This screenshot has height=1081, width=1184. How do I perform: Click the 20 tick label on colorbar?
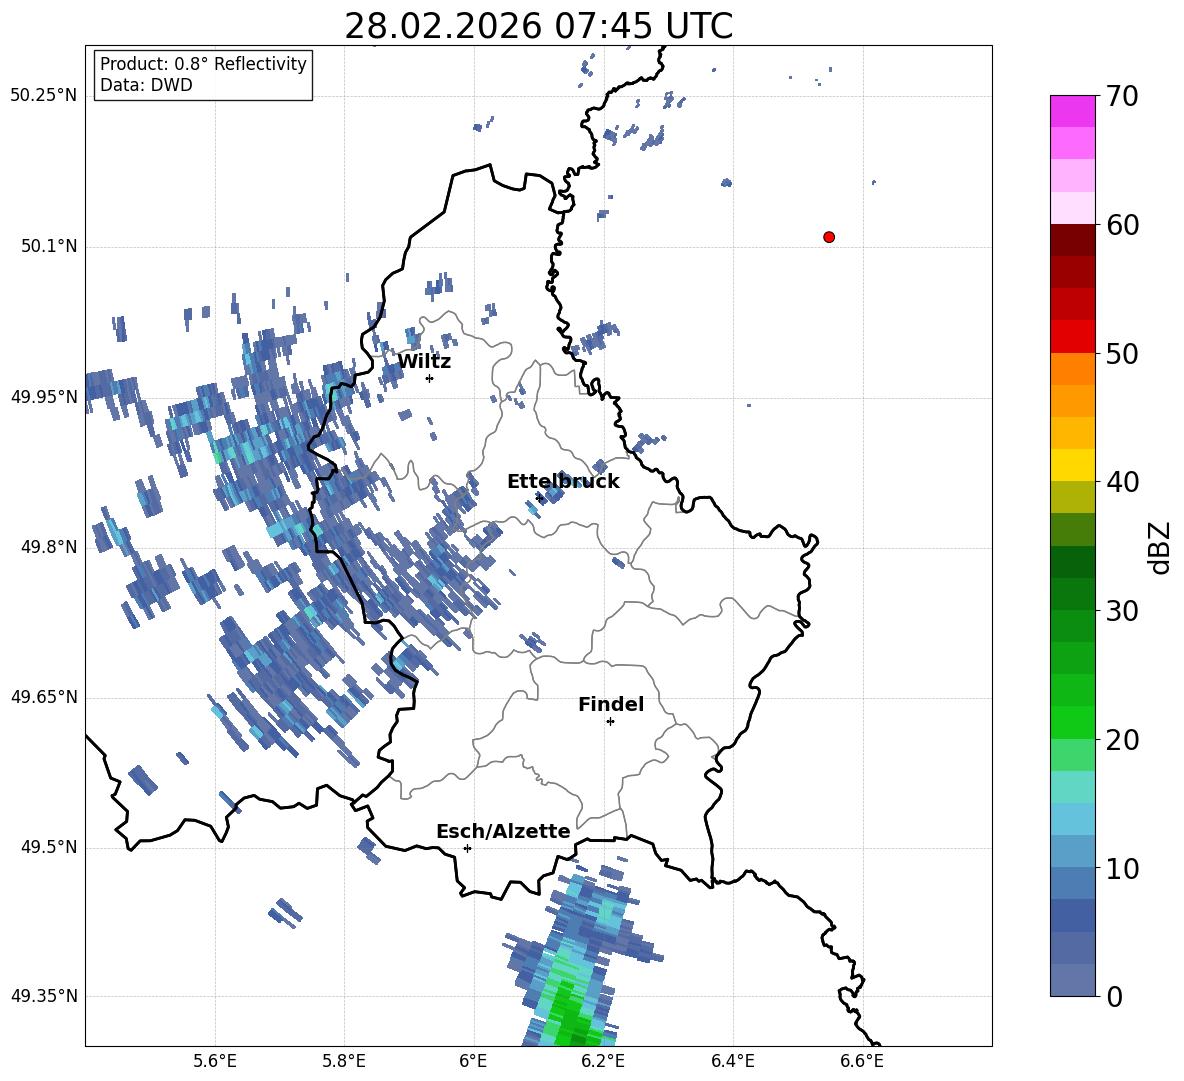coord(1122,740)
